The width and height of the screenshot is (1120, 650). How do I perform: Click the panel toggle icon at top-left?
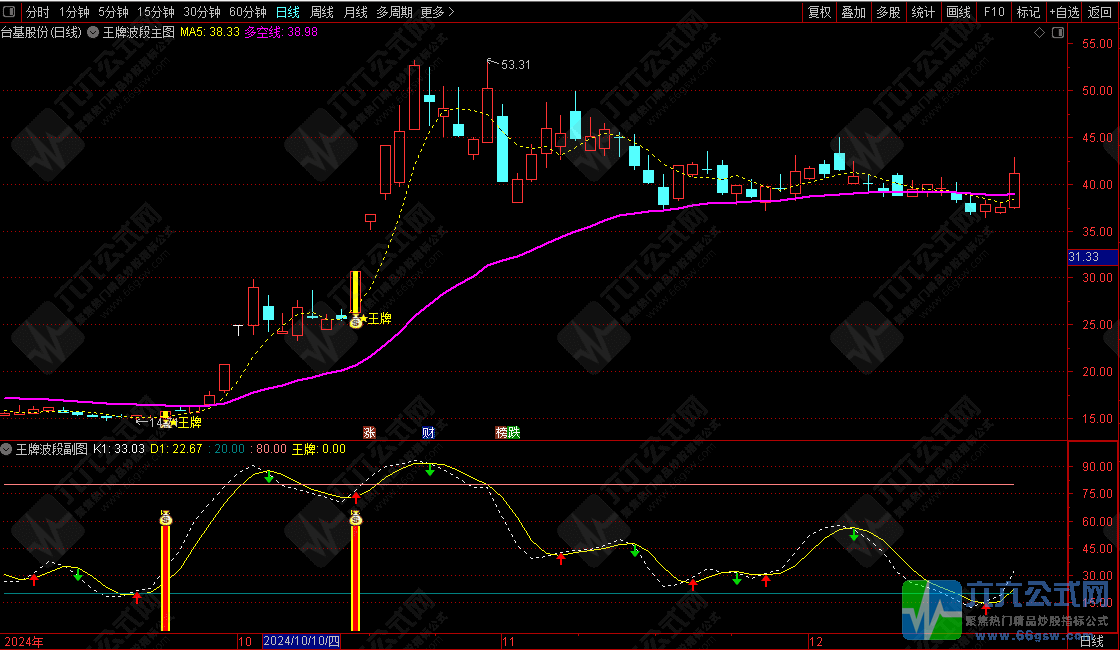[10, 12]
